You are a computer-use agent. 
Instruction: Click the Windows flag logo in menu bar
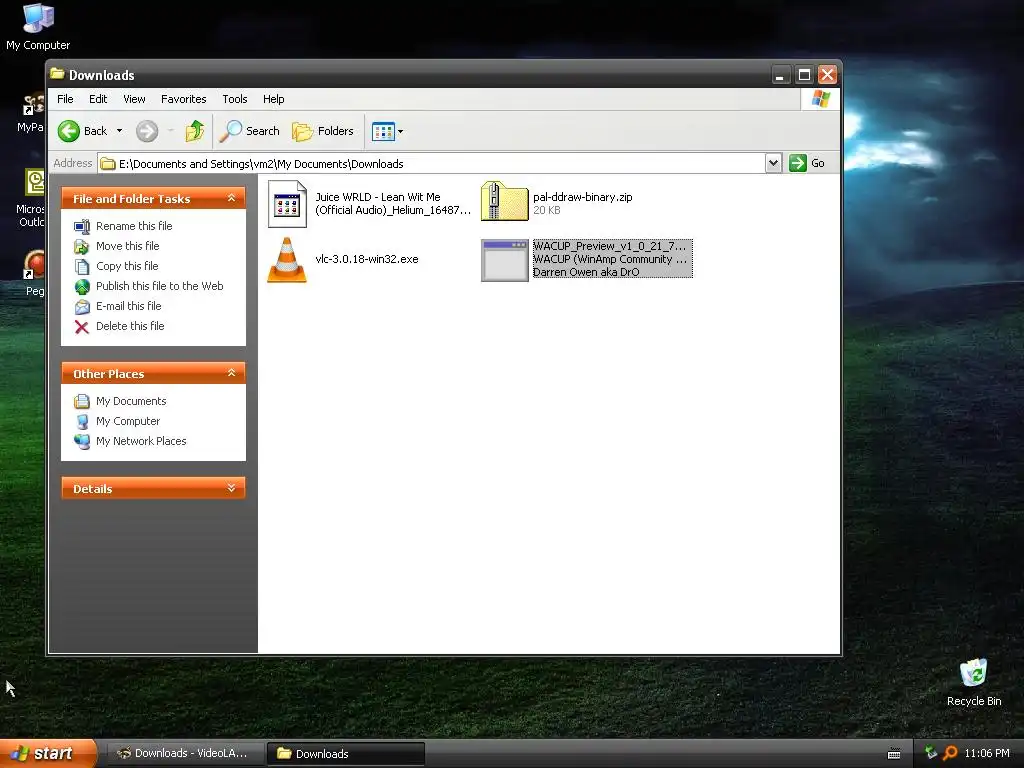click(820, 99)
